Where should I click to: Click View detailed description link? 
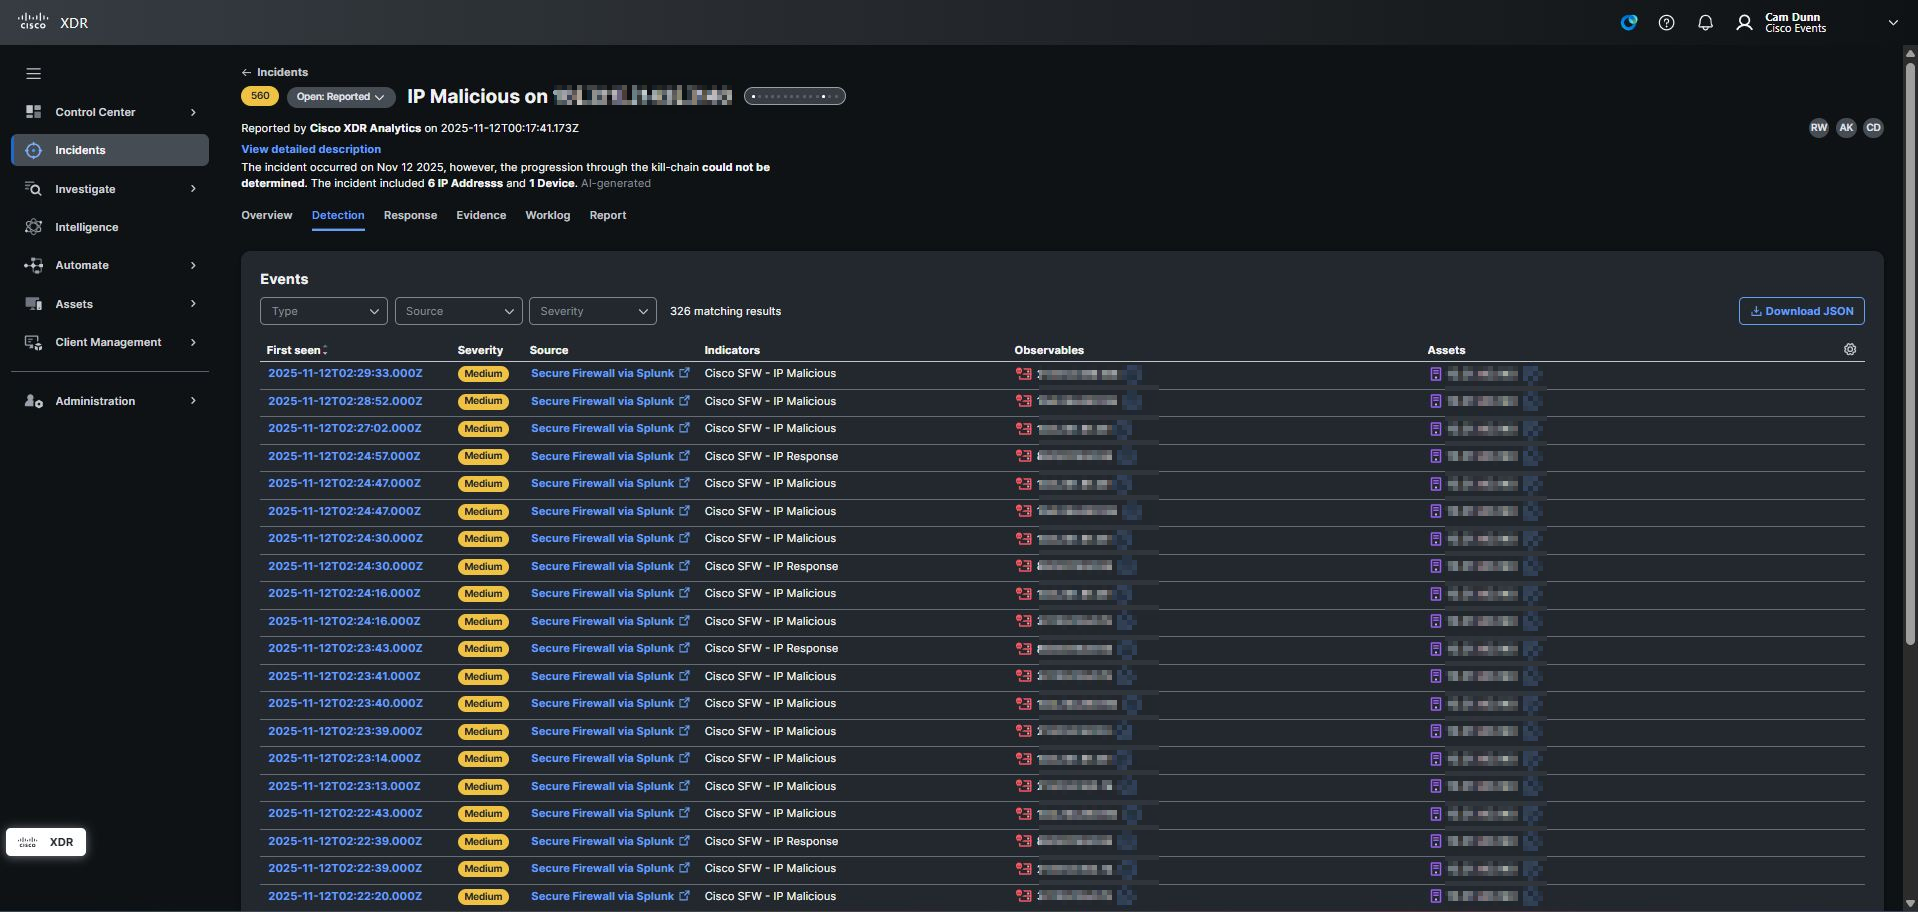[x=311, y=149]
